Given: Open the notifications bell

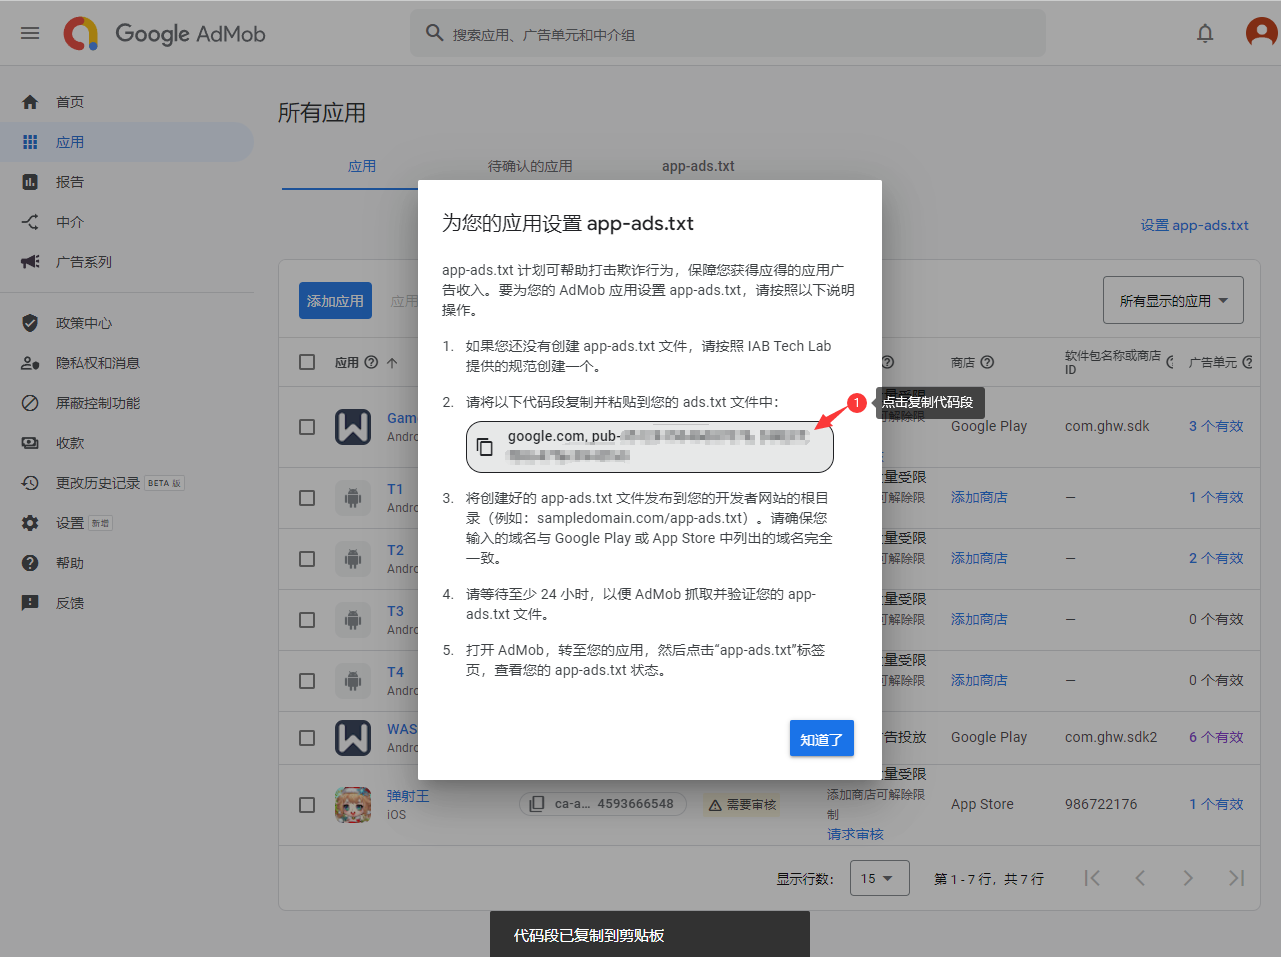Looking at the screenshot, I should pyautogui.click(x=1205, y=33).
